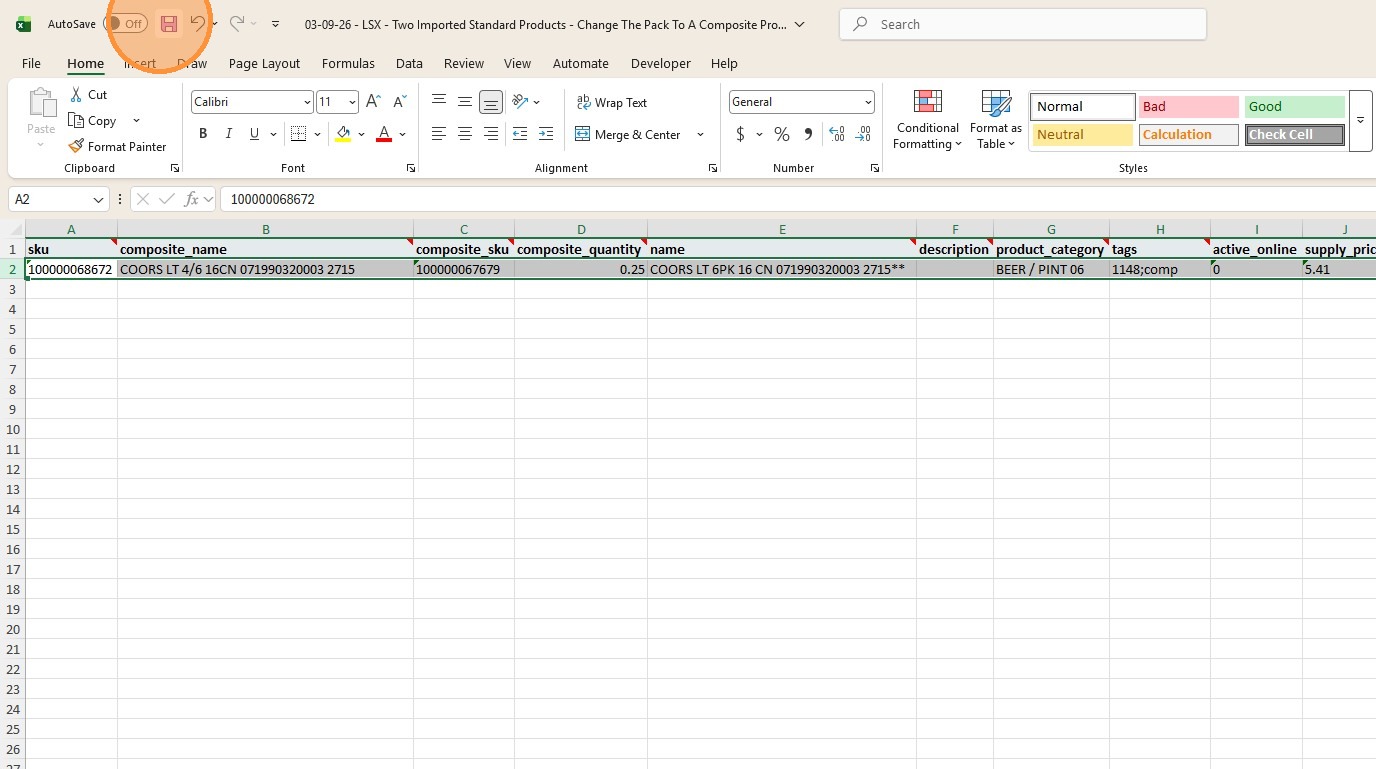Copy the selection with the Copy button
1376x769 pixels.
(x=93, y=120)
